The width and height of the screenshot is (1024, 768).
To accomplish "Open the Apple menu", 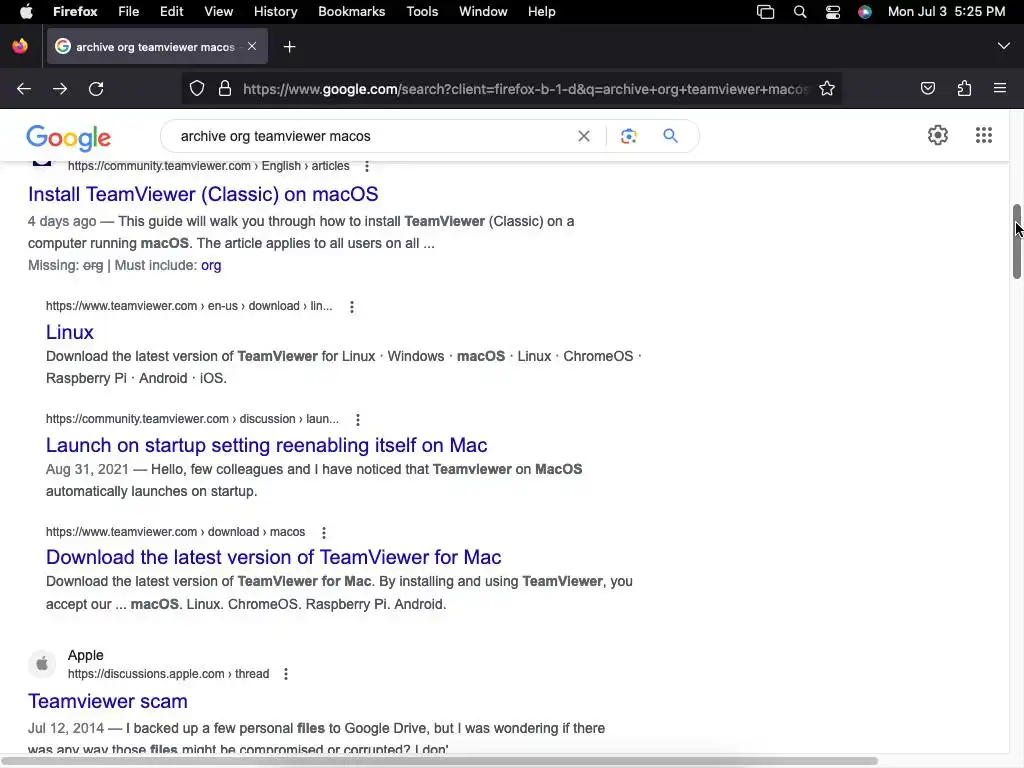I will pyautogui.click(x=26, y=12).
